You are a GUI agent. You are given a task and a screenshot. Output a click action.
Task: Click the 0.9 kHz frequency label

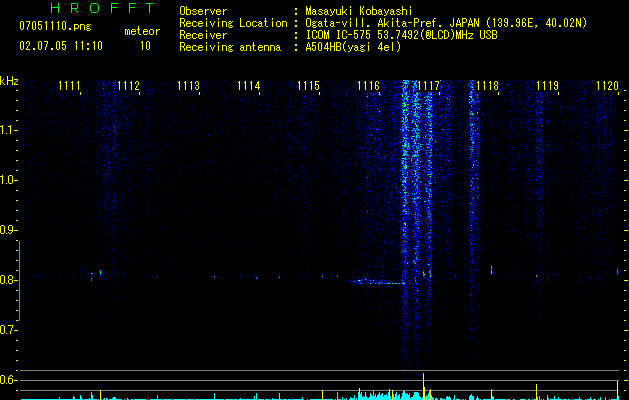[x=8, y=230]
